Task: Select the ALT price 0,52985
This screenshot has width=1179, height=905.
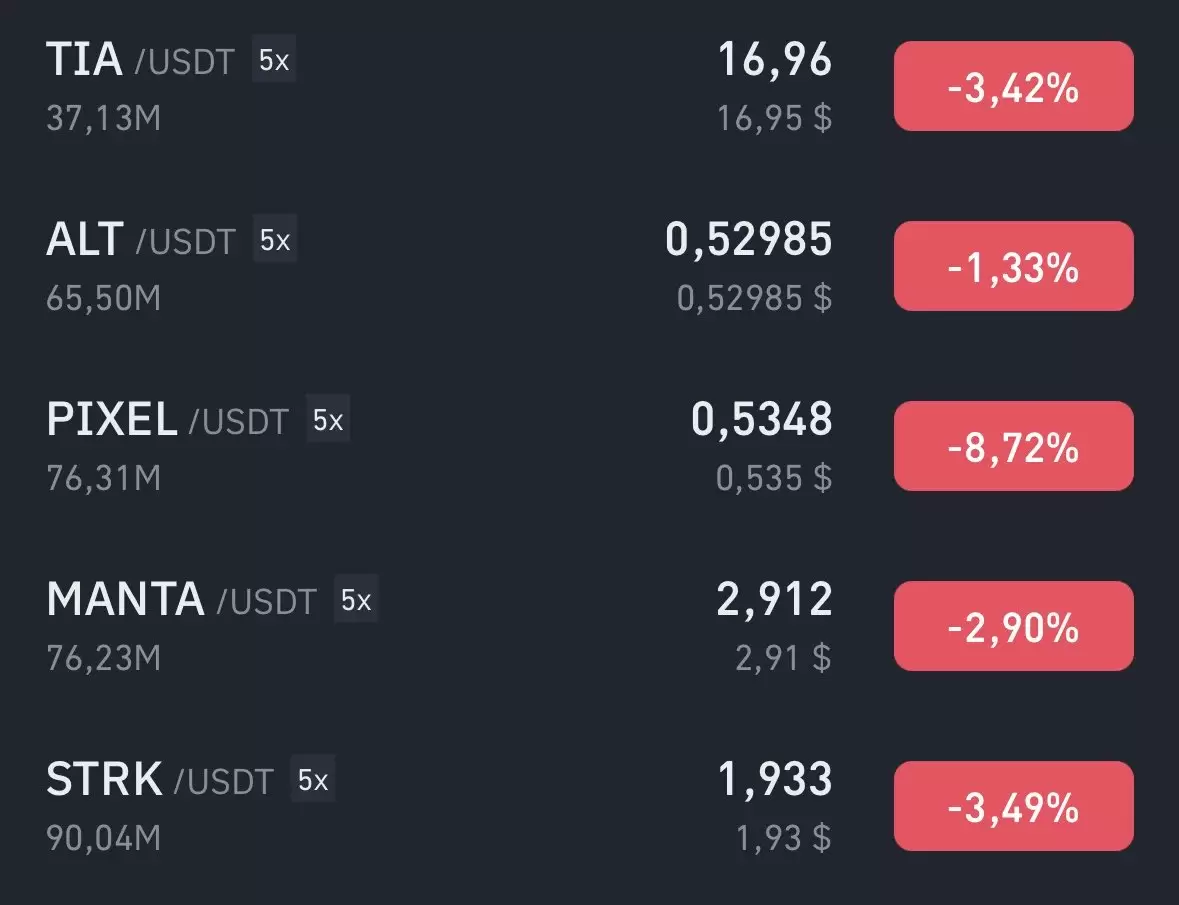Action: tap(749, 239)
